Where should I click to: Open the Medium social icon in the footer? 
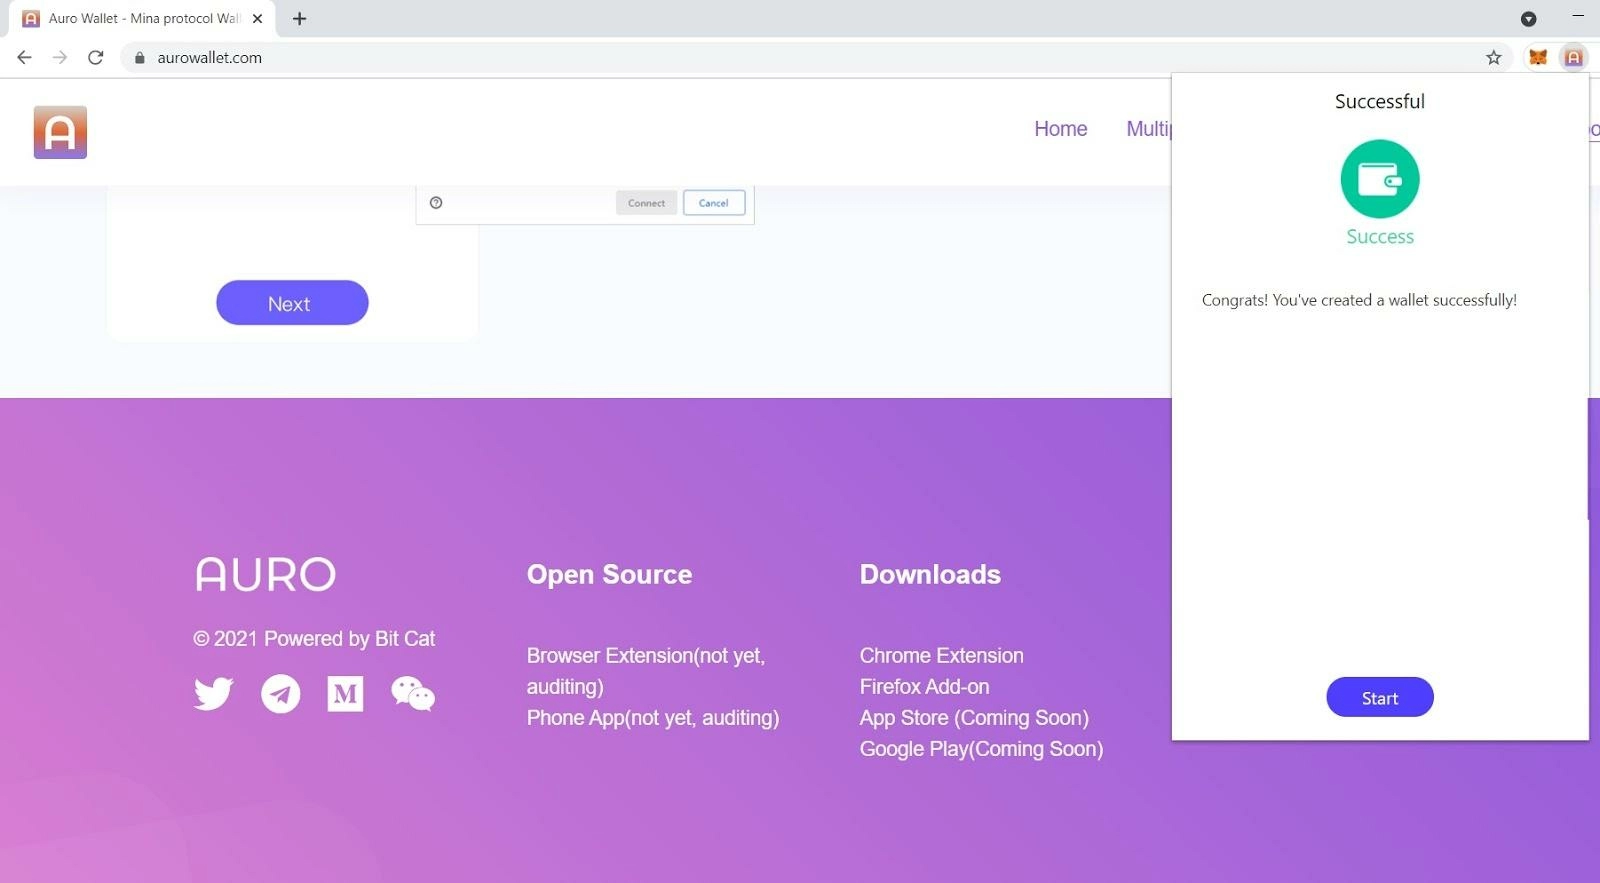(x=345, y=693)
